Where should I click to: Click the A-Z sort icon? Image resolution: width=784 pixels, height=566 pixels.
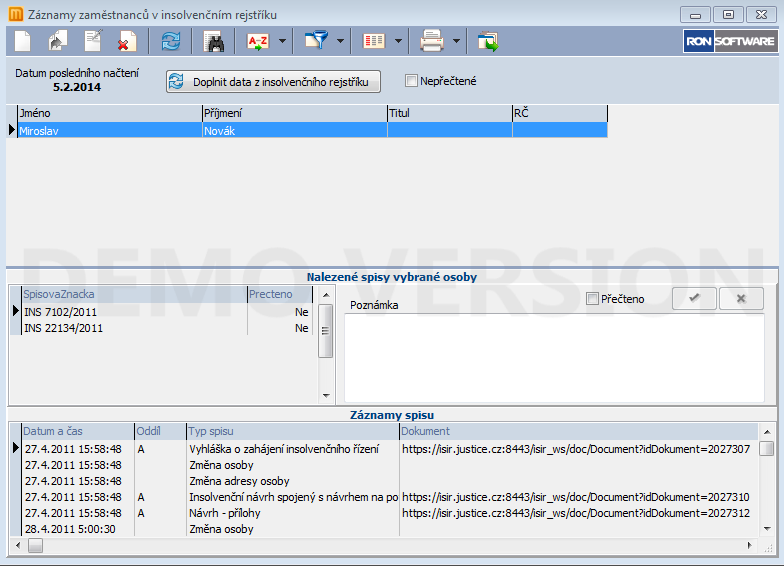click(258, 41)
